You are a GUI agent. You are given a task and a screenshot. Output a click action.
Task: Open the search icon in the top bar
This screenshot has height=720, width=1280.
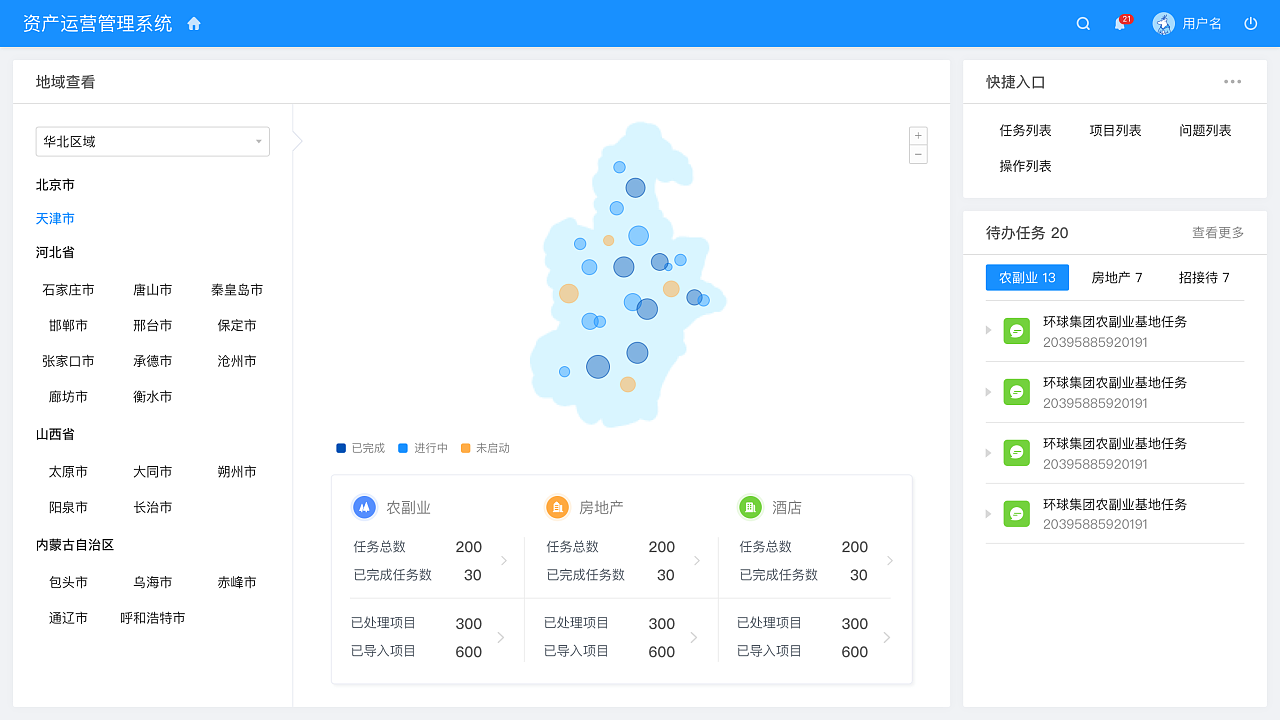pos(1082,22)
